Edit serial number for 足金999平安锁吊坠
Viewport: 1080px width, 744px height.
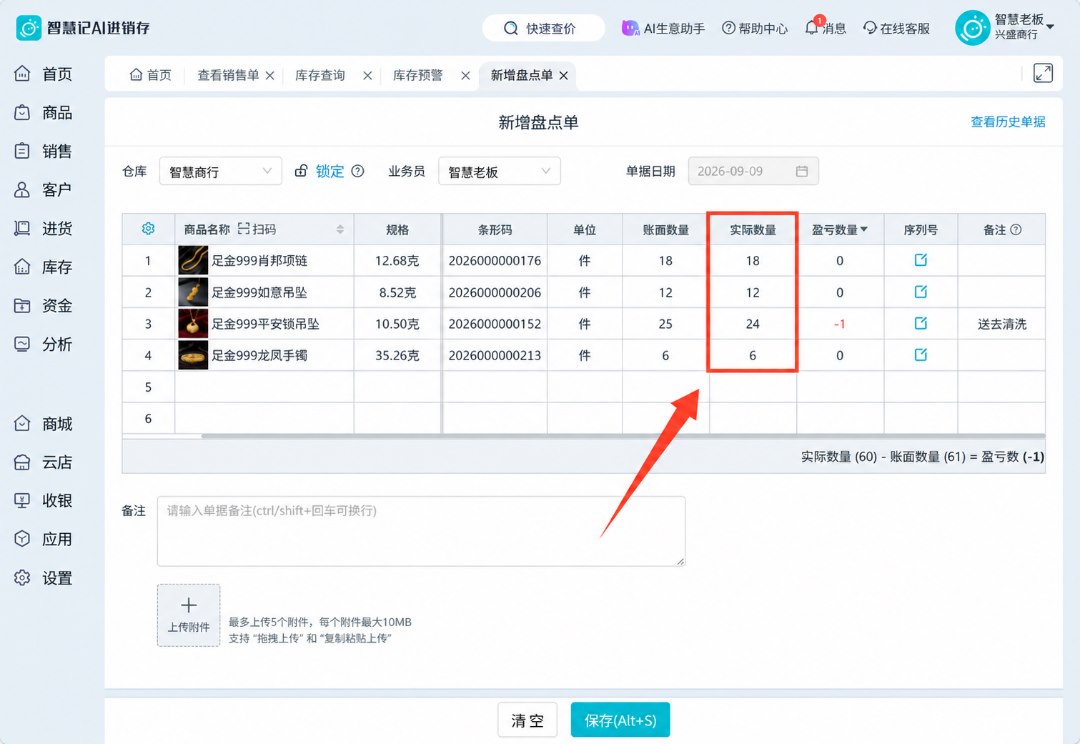pos(920,323)
